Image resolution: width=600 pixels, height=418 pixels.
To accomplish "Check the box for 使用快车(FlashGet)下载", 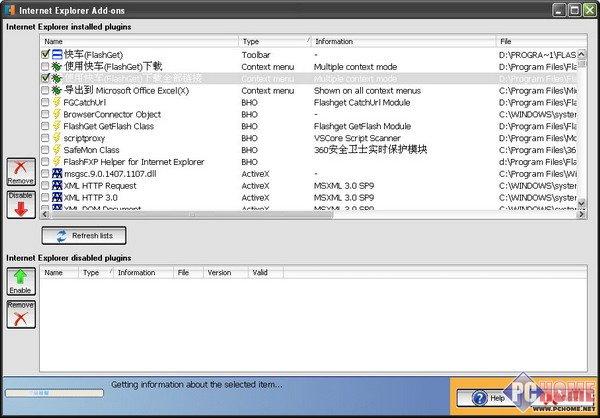I will [46, 67].
